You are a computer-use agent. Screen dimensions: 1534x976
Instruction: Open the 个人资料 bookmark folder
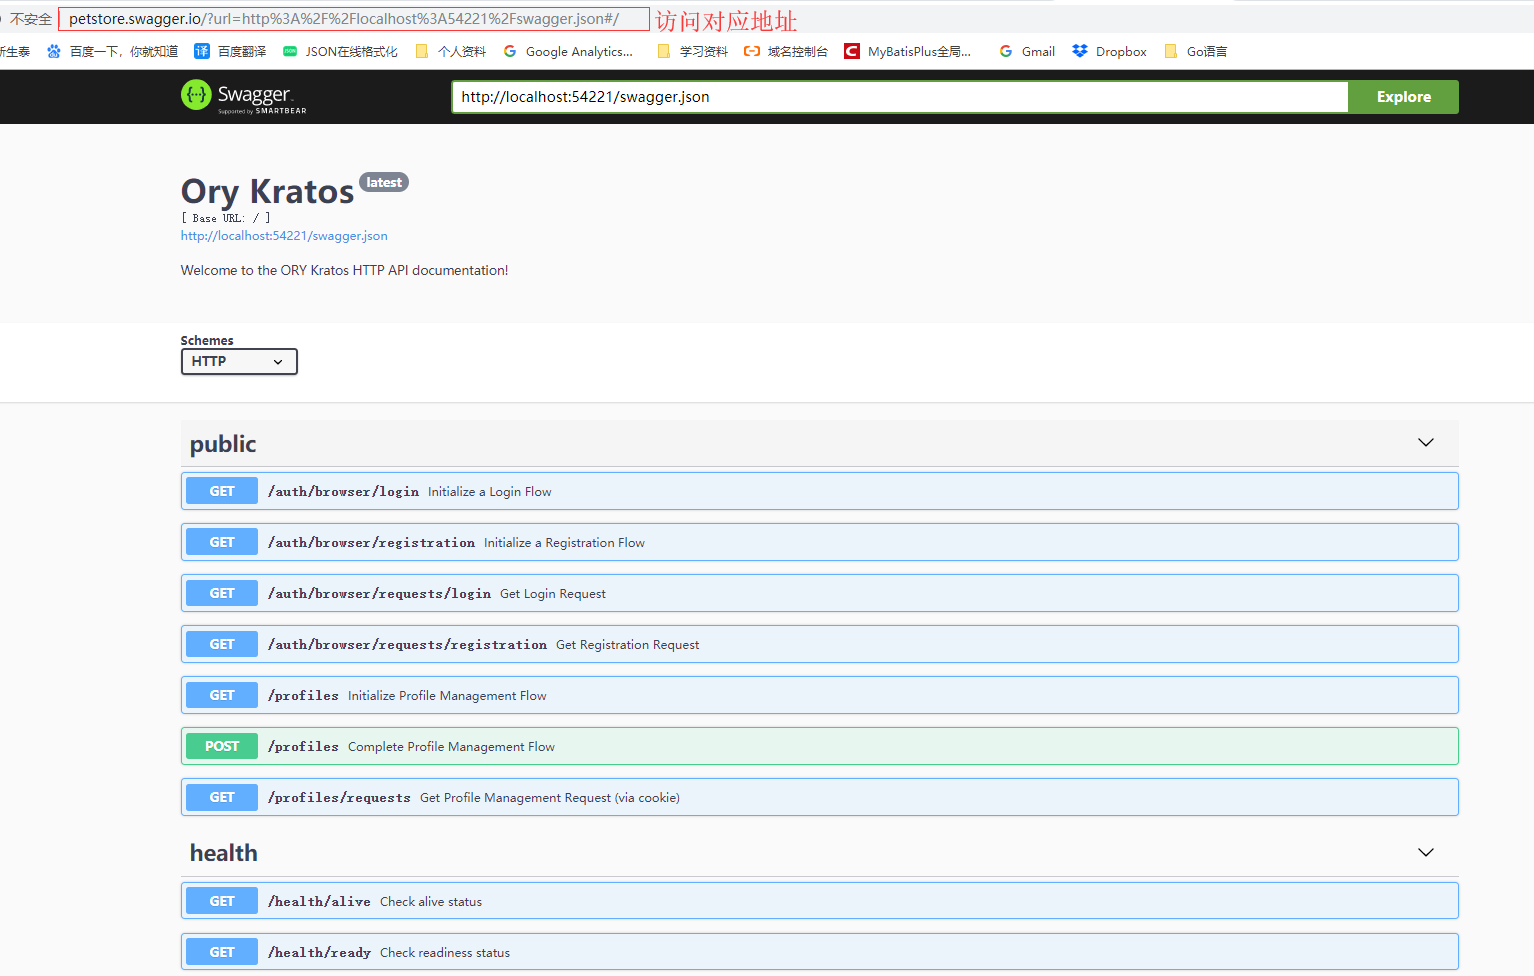click(x=450, y=51)
